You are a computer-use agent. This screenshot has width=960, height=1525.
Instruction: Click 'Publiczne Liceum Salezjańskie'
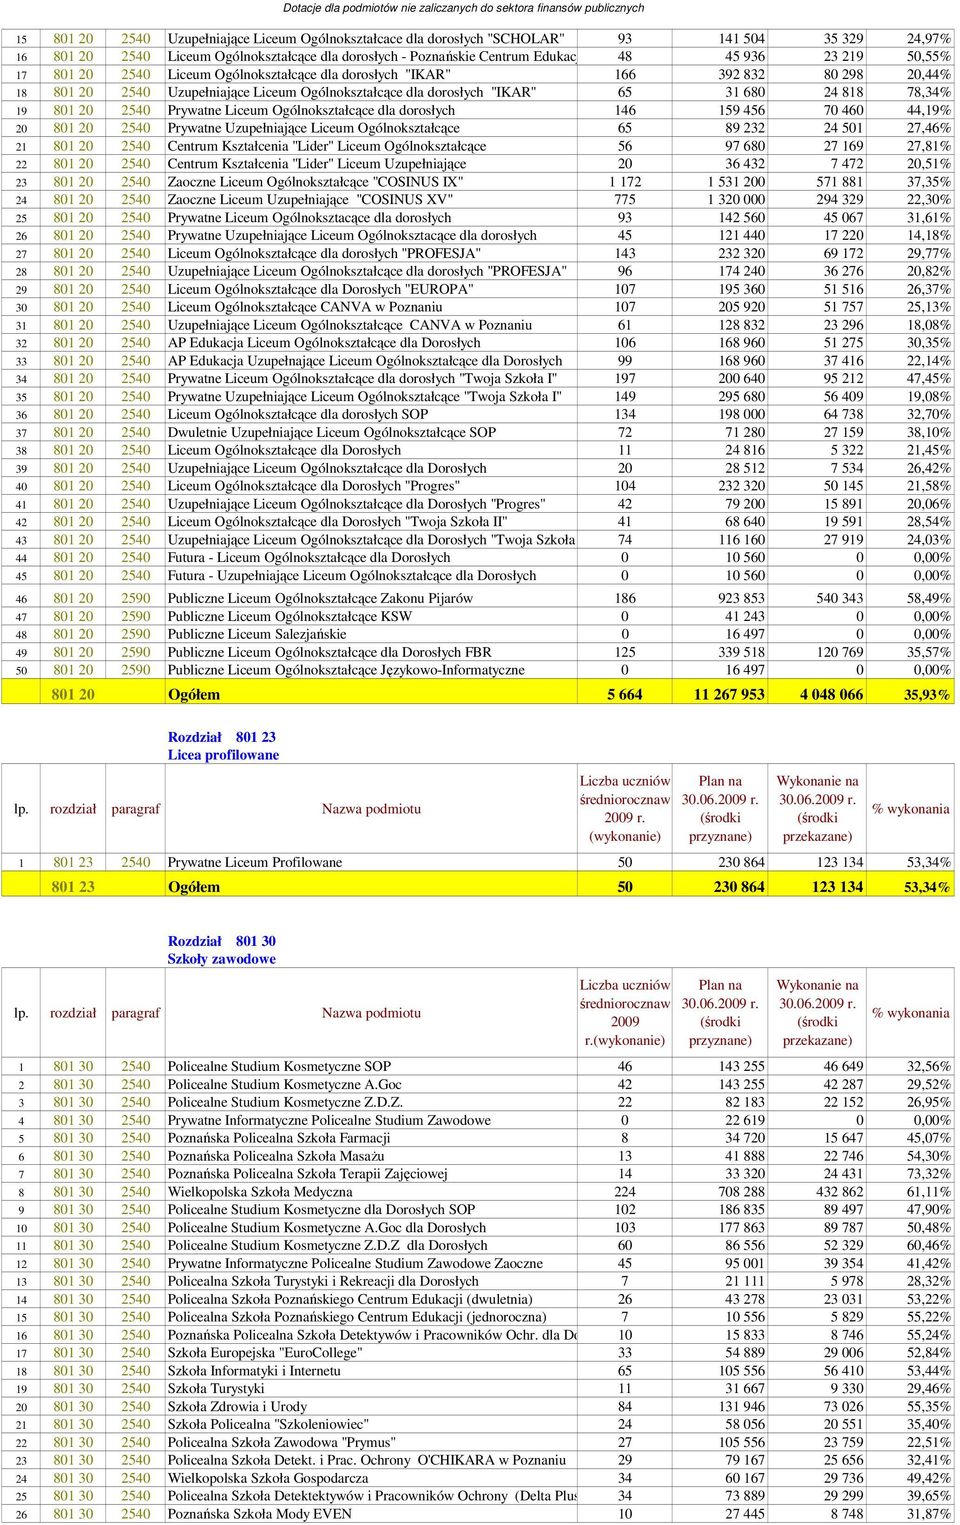point(257,634)
